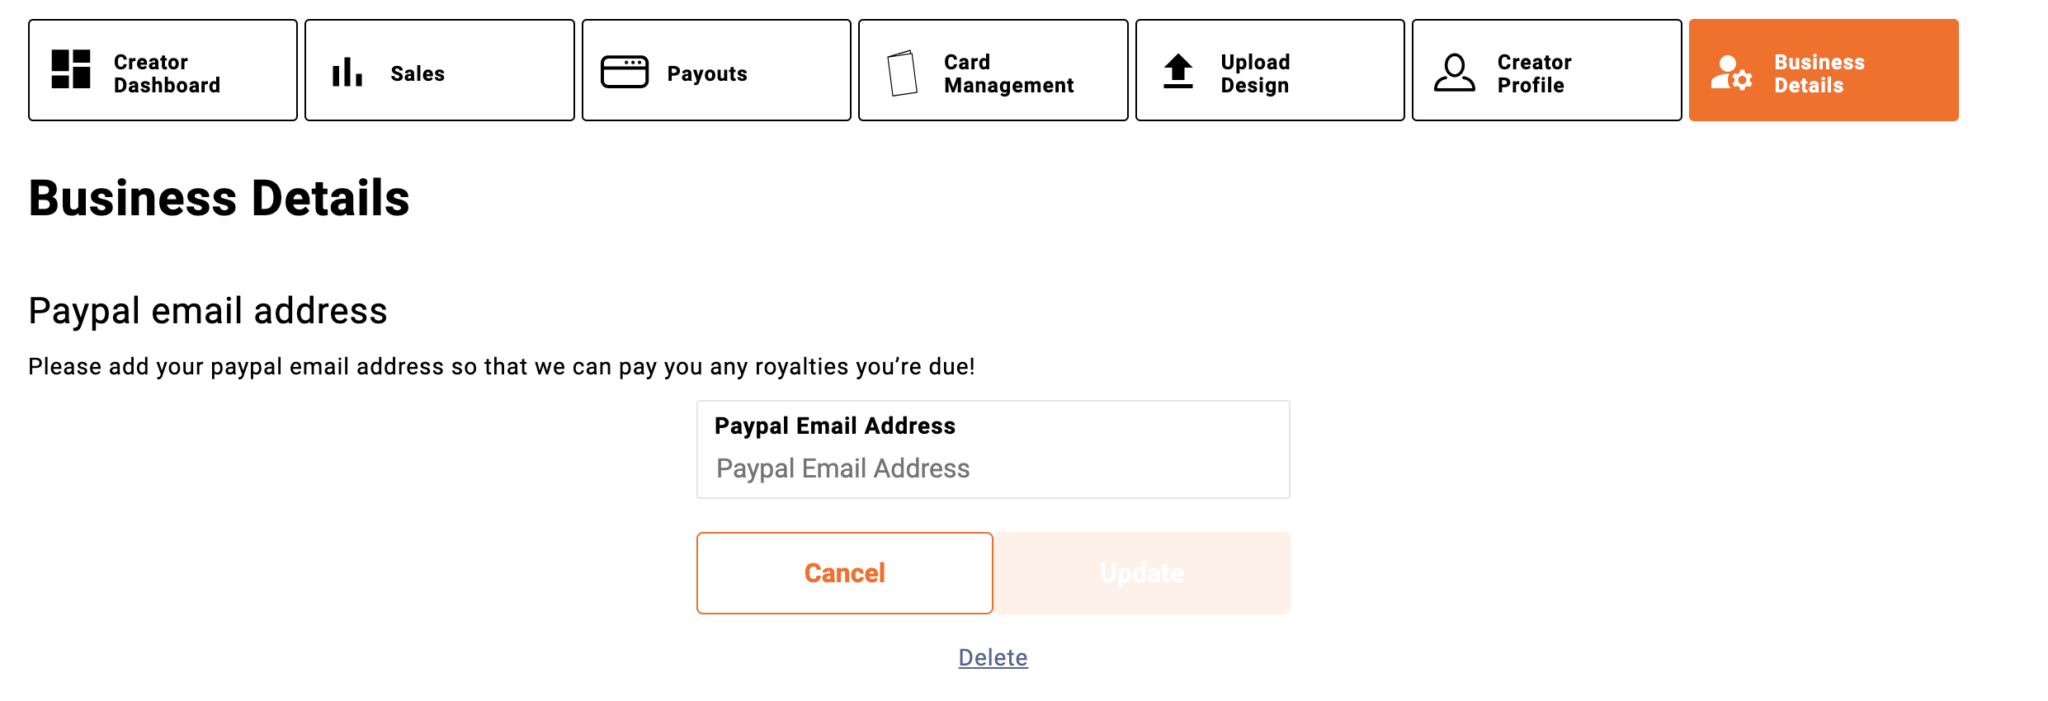Click the Business Details person-gear icon
Viewport: 2048px width, 701px height.
(x=1731, y=73)
